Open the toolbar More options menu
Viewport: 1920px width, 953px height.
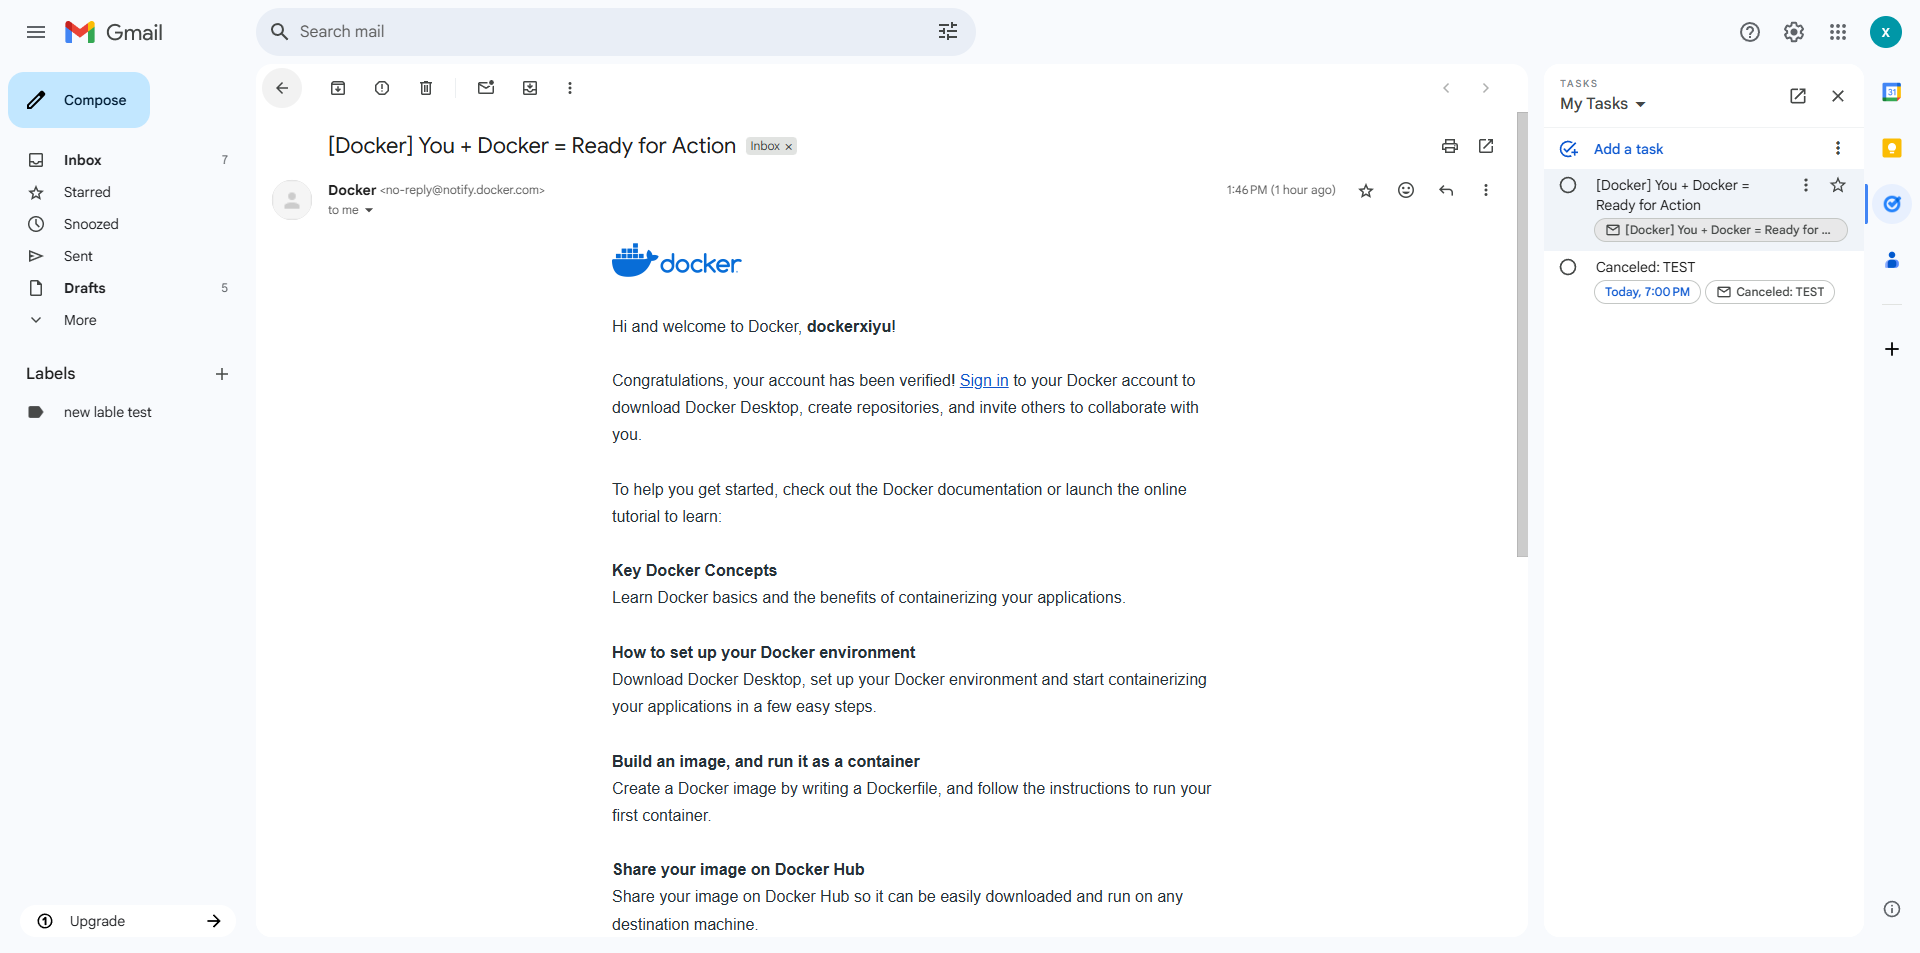570,88
